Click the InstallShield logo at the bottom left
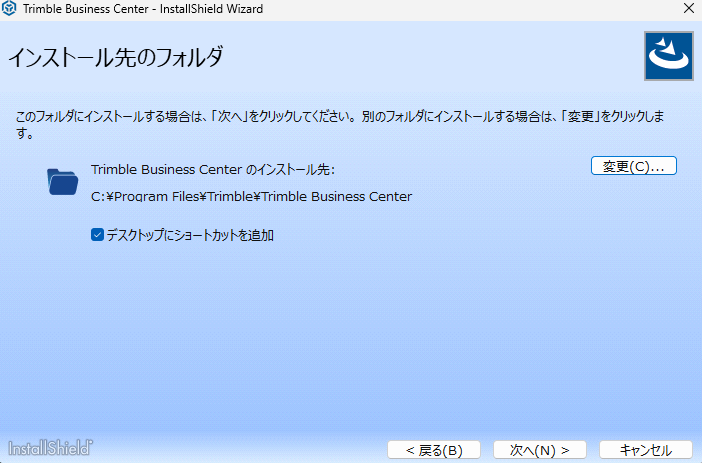 coord(51,446)
